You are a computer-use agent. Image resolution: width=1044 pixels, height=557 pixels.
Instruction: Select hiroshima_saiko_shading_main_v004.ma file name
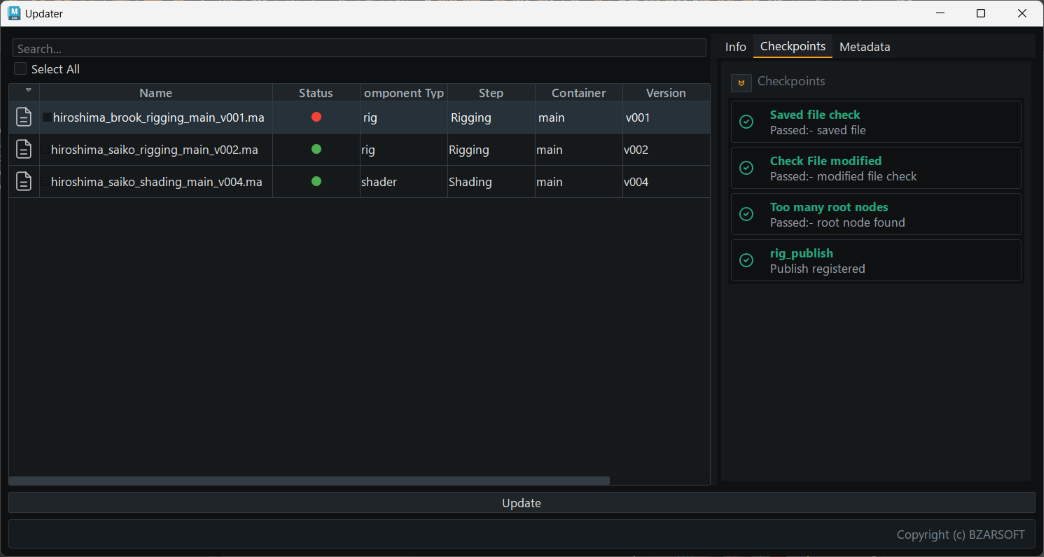click(156, 182)
